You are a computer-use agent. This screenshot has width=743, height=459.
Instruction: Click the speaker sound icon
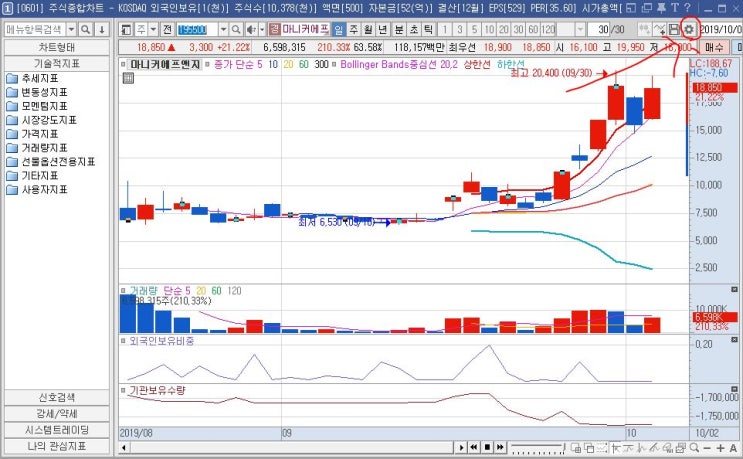click(251, 30)
